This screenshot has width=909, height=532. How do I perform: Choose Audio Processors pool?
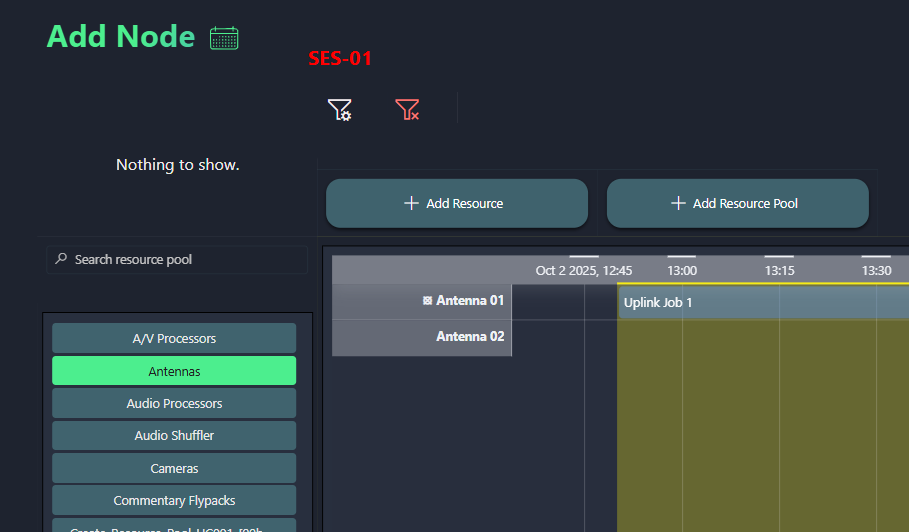[x=174, y=403]
